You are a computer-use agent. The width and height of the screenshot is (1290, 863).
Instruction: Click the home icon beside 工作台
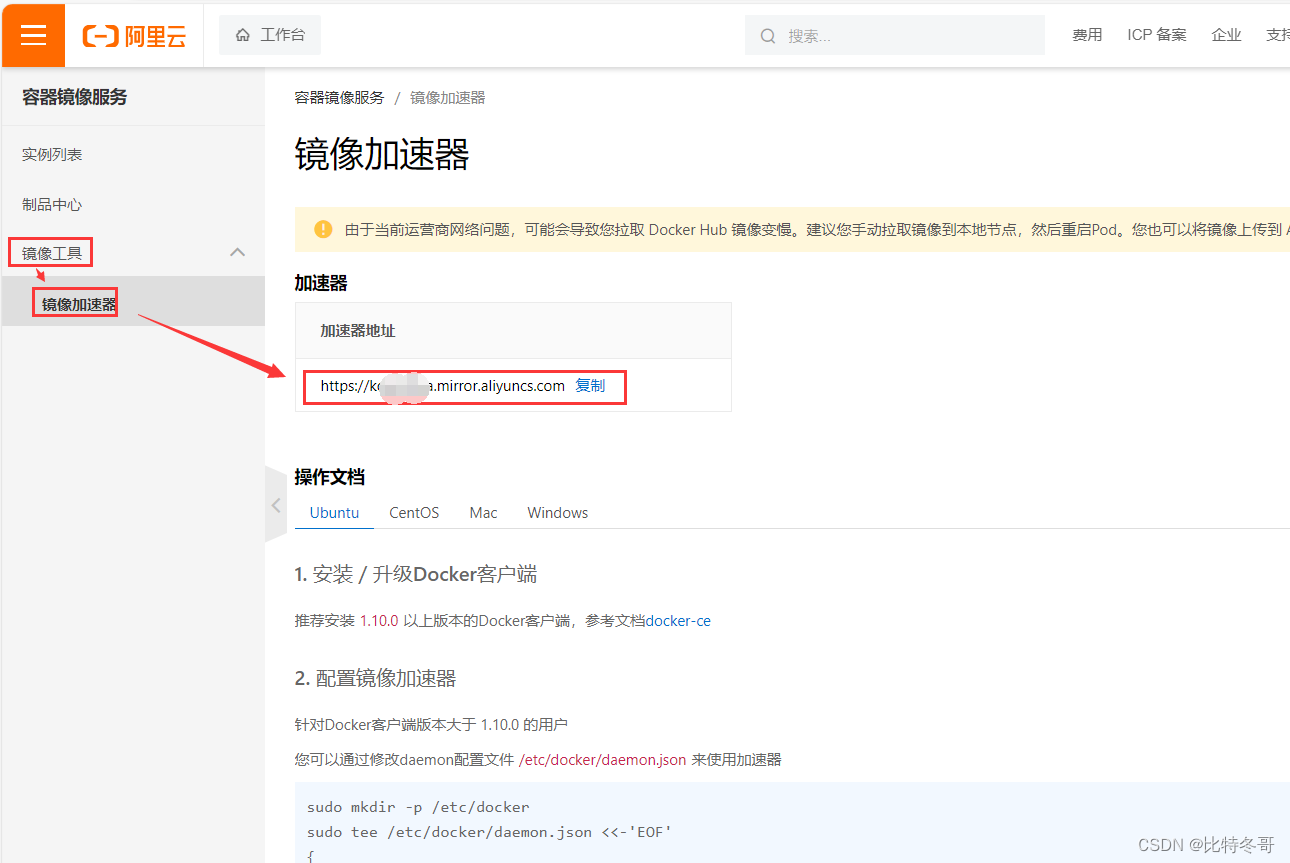(x=243, y=35)
